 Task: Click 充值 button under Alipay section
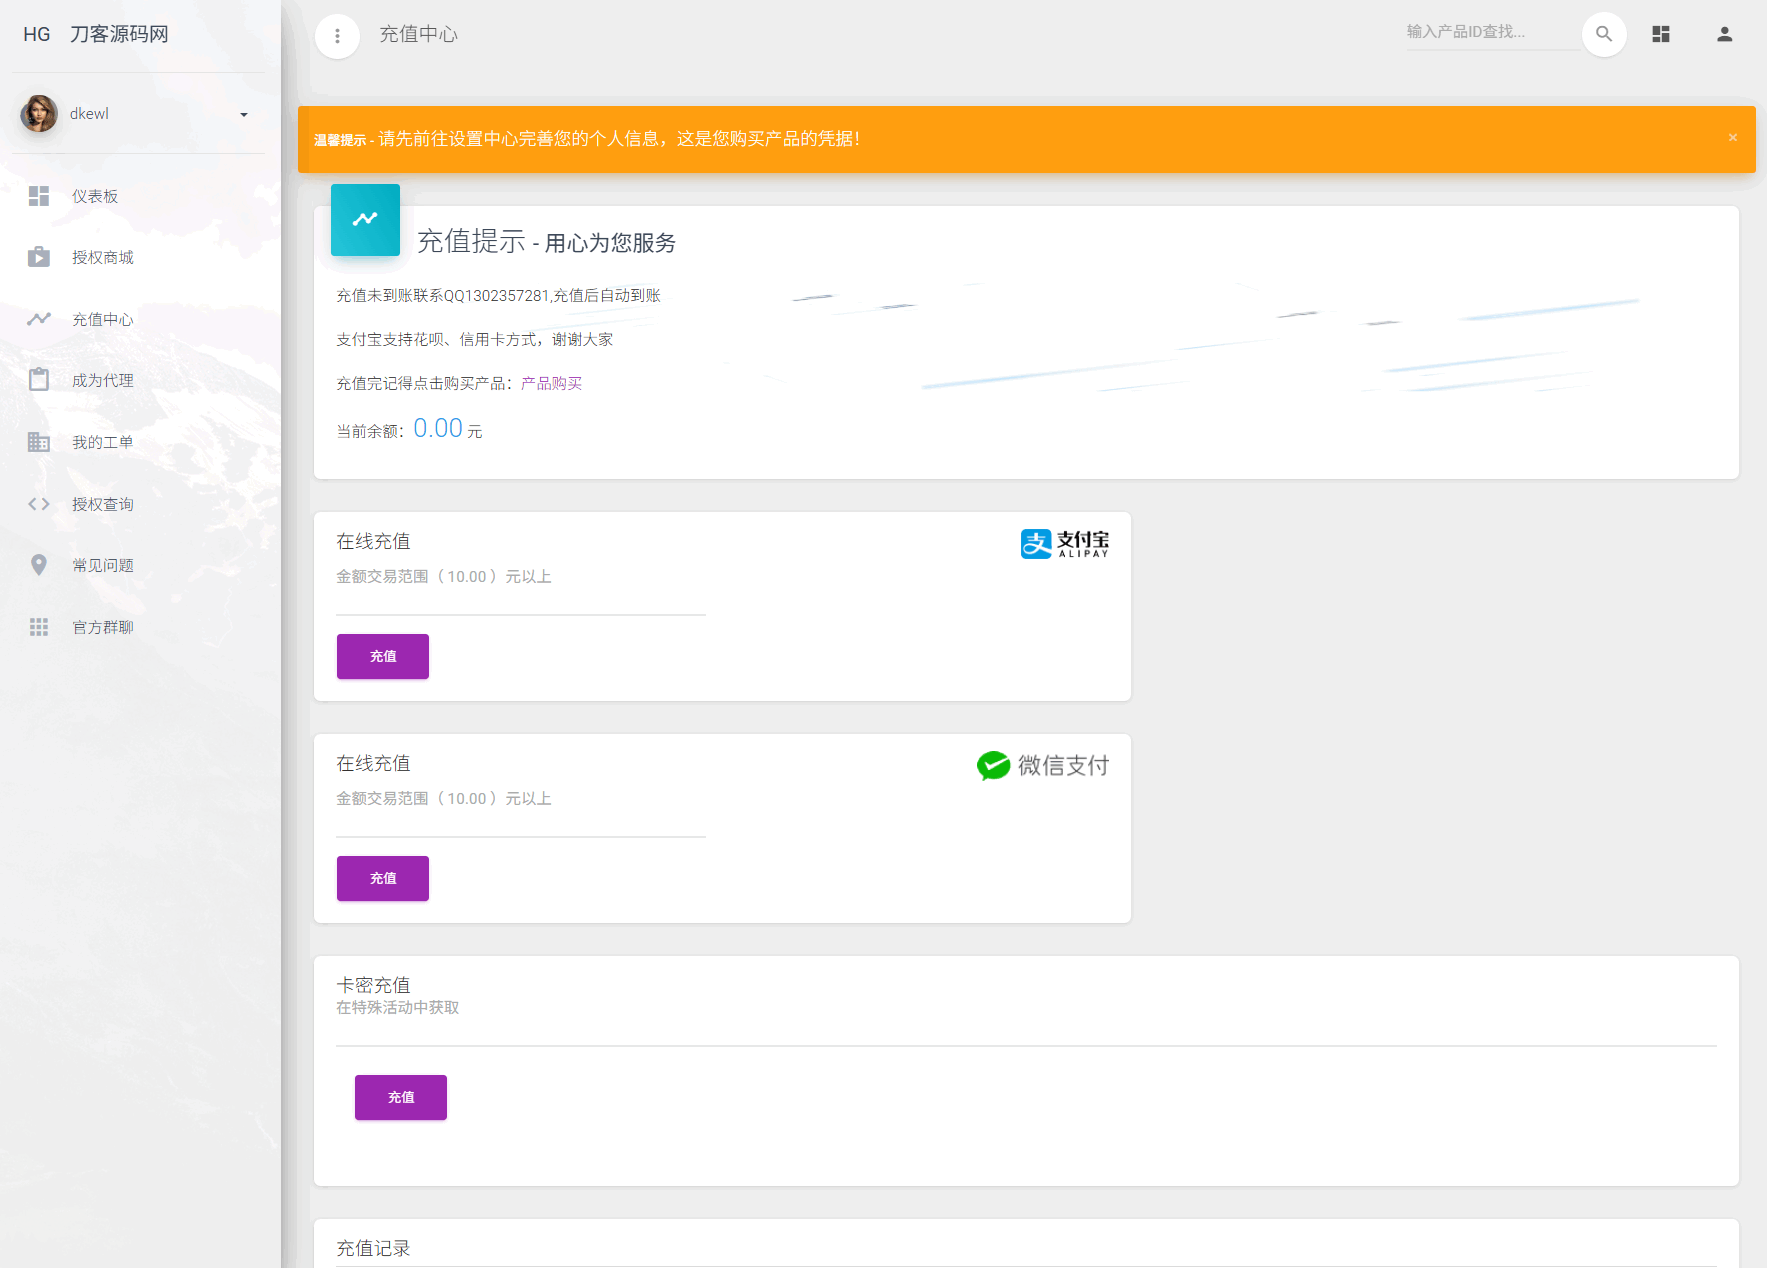(x=382, y=656)
